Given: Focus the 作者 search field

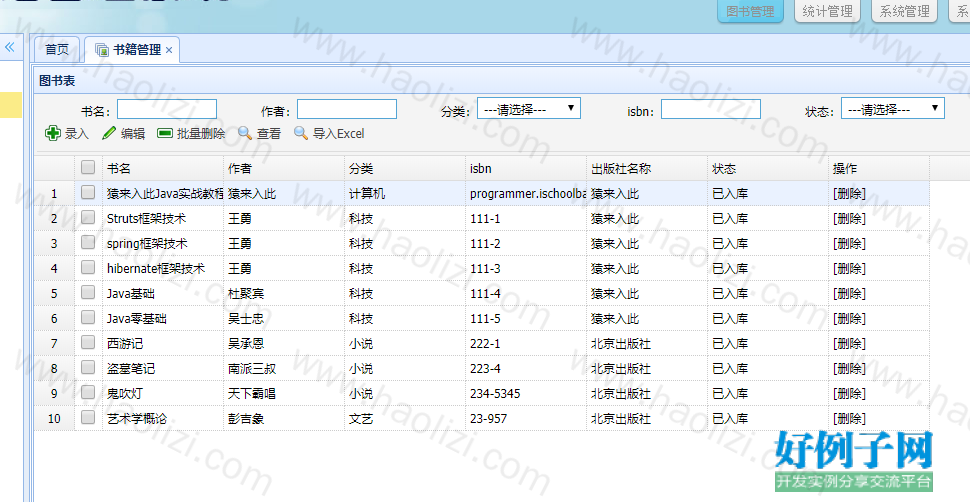Looking at the screenshot, I should 347,109.
